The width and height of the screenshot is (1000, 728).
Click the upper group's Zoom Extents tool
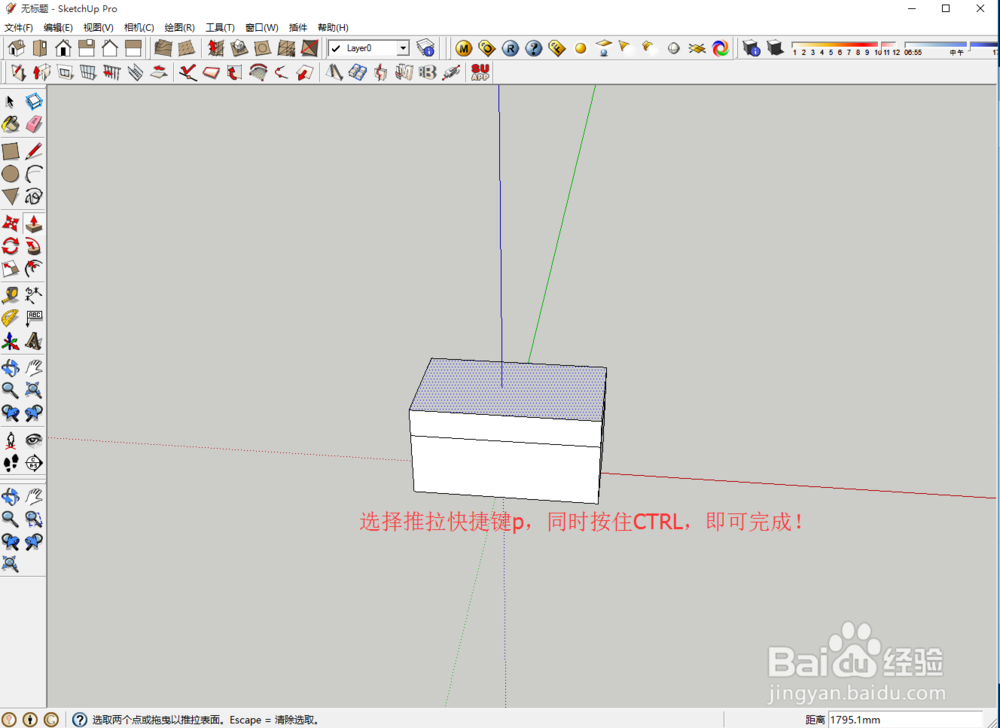click(34, 390)
